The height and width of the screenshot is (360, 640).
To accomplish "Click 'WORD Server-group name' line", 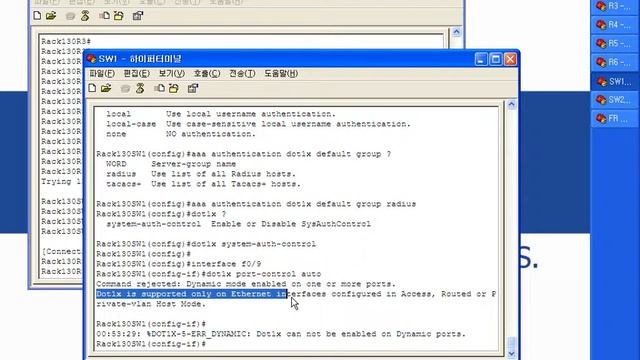I will [171, 164].
